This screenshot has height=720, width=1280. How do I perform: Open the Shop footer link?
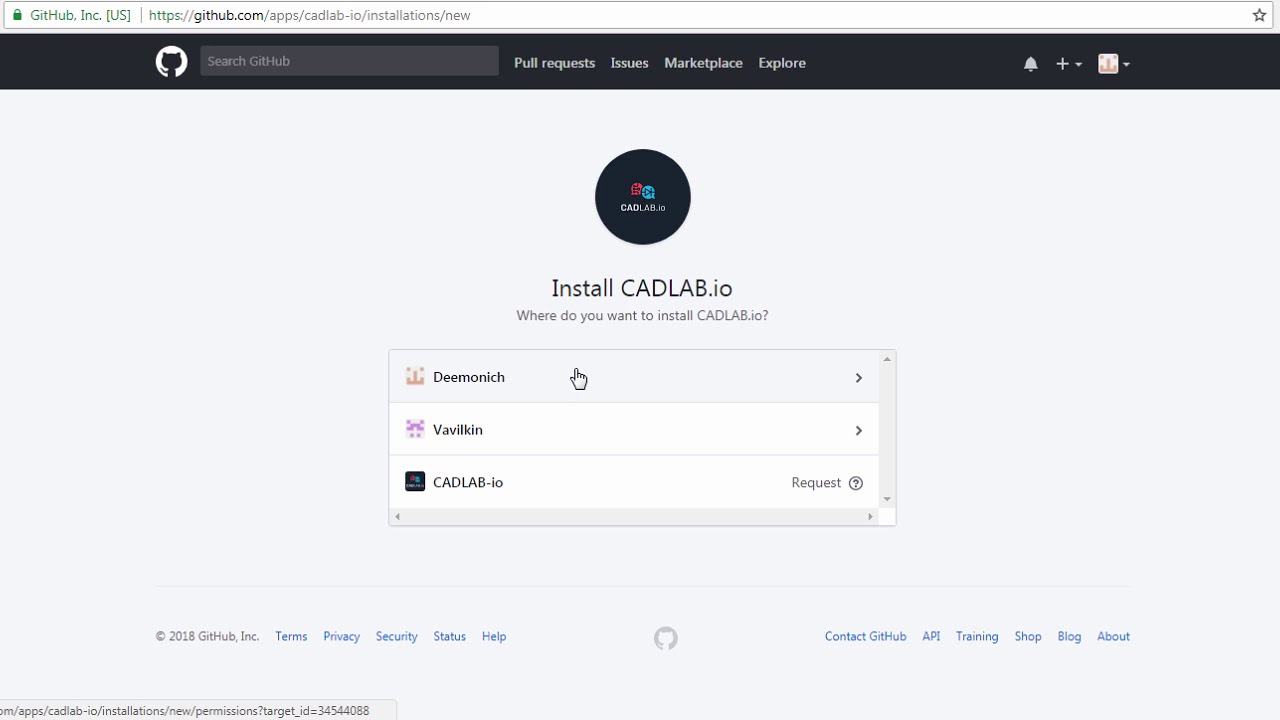[1028, 636]
